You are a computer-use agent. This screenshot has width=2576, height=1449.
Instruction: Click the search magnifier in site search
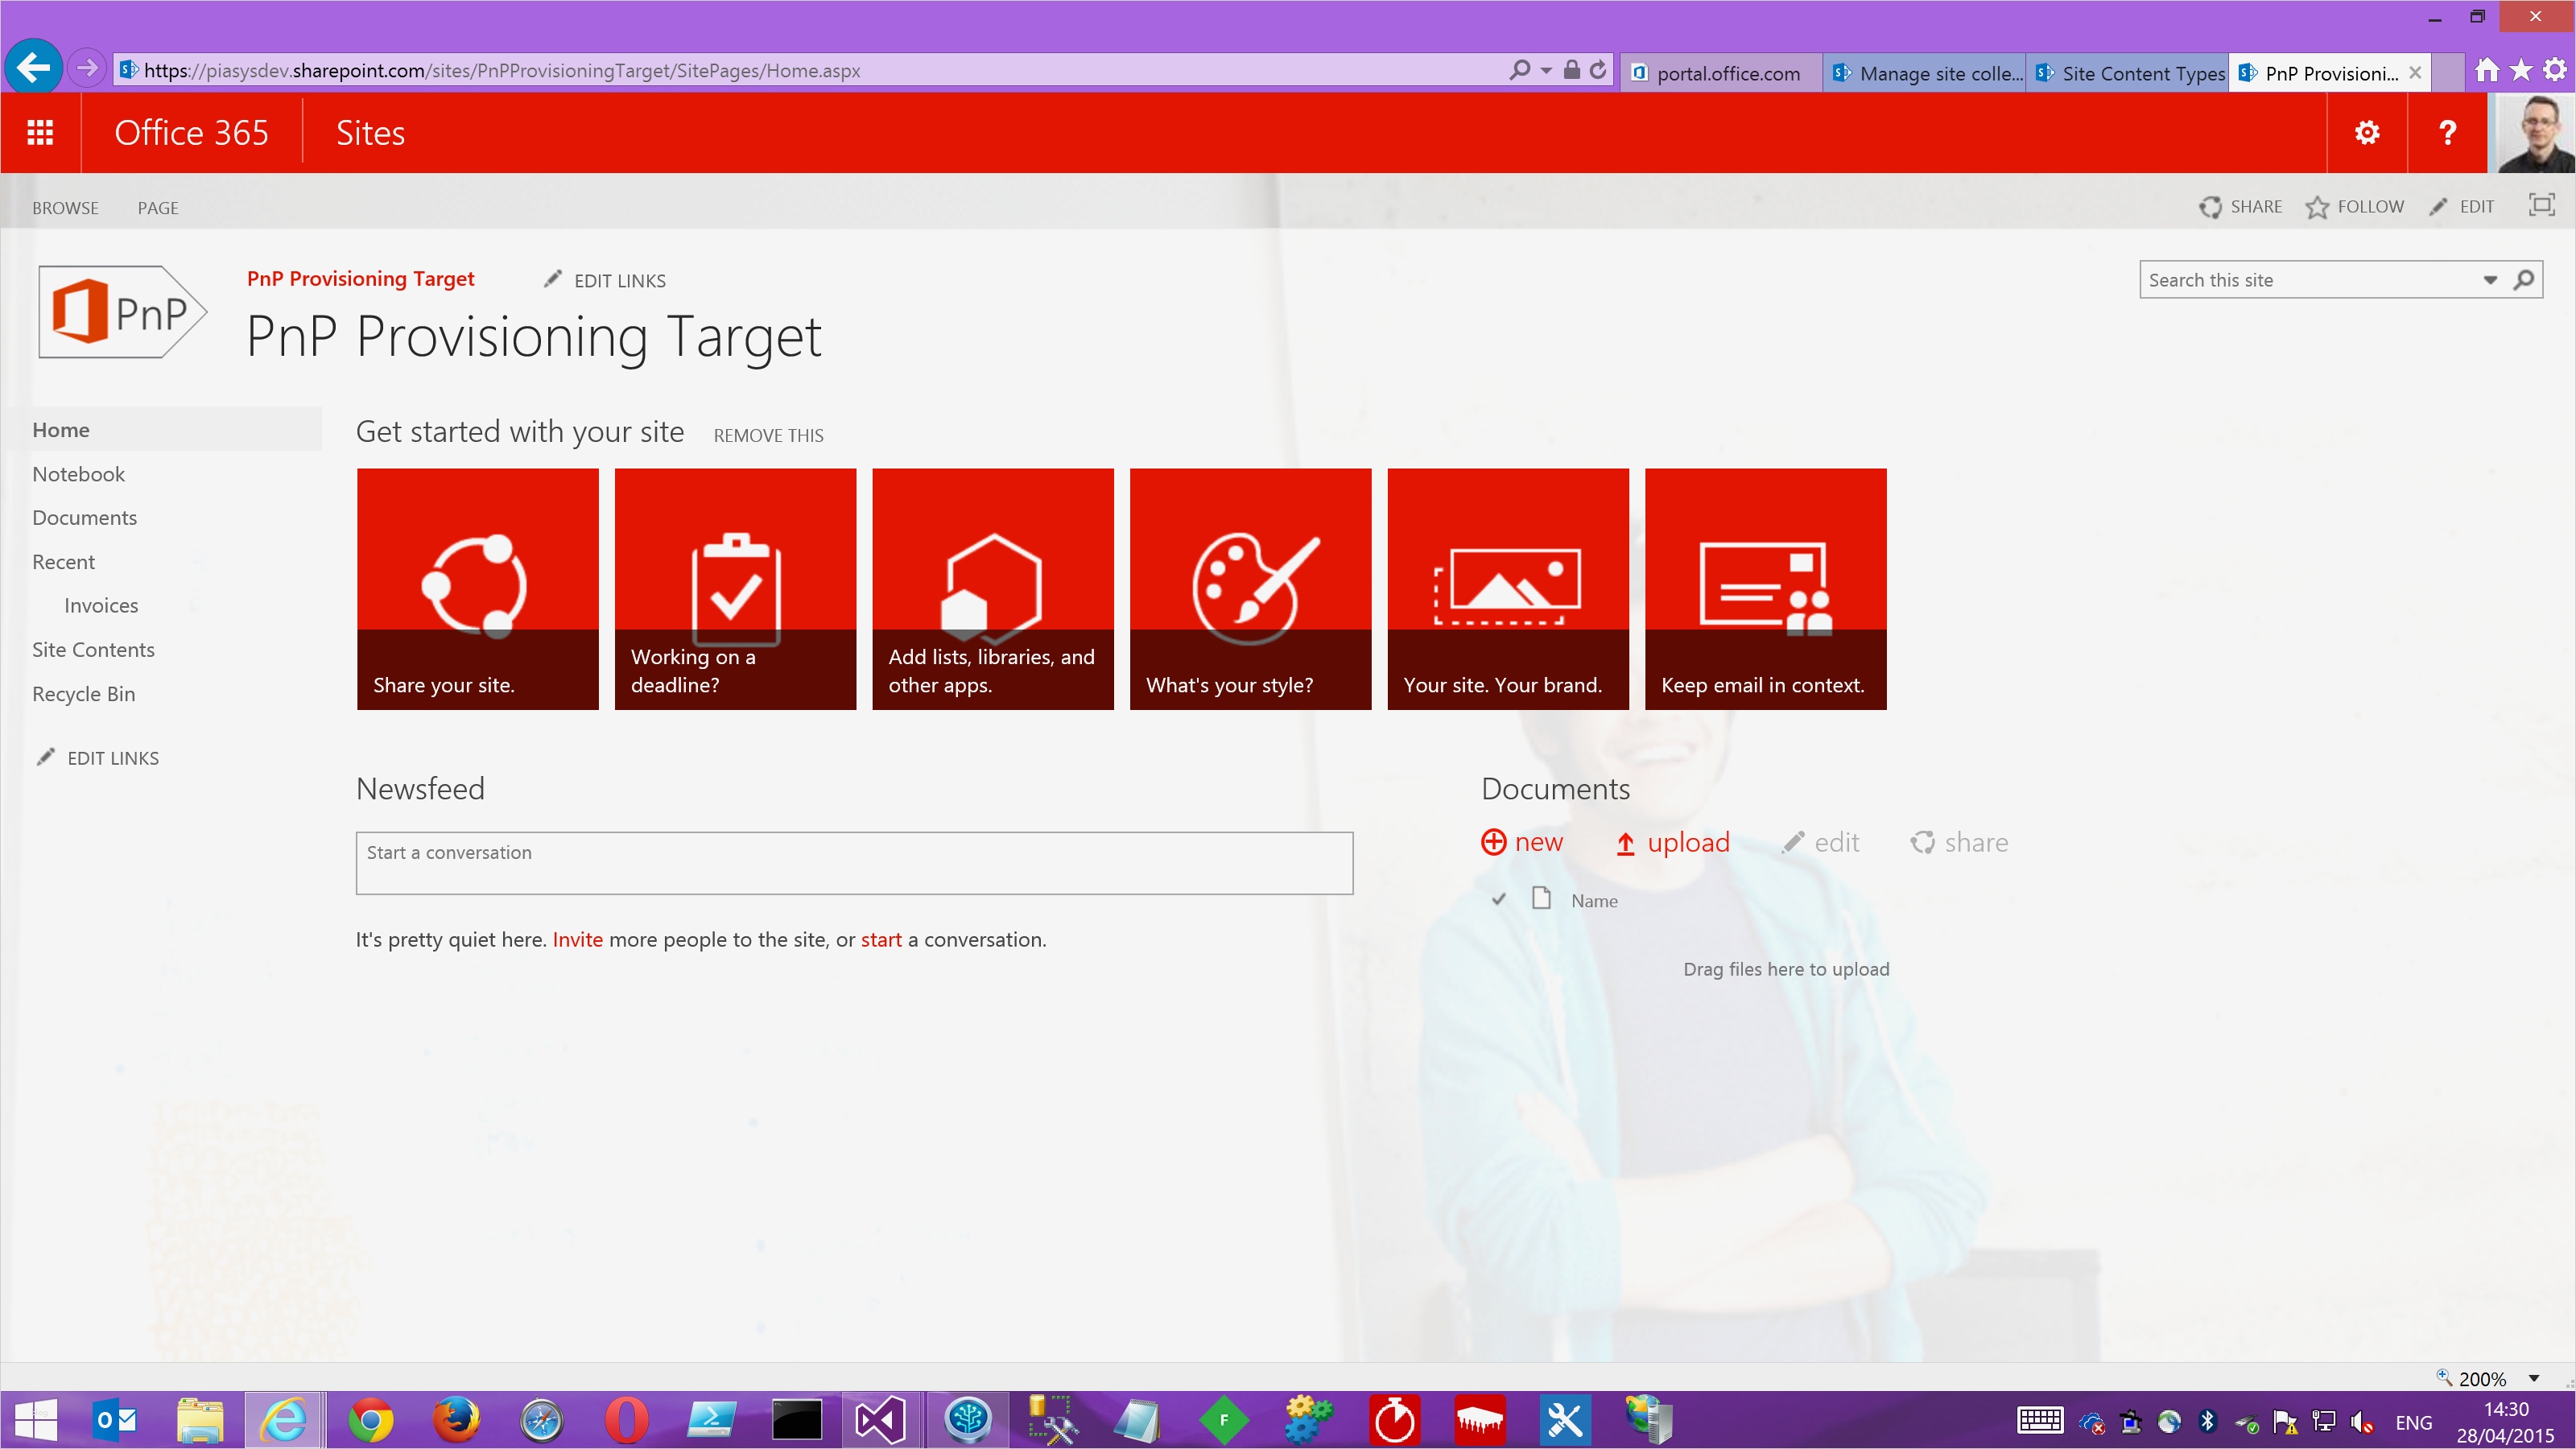(2523, 280)
